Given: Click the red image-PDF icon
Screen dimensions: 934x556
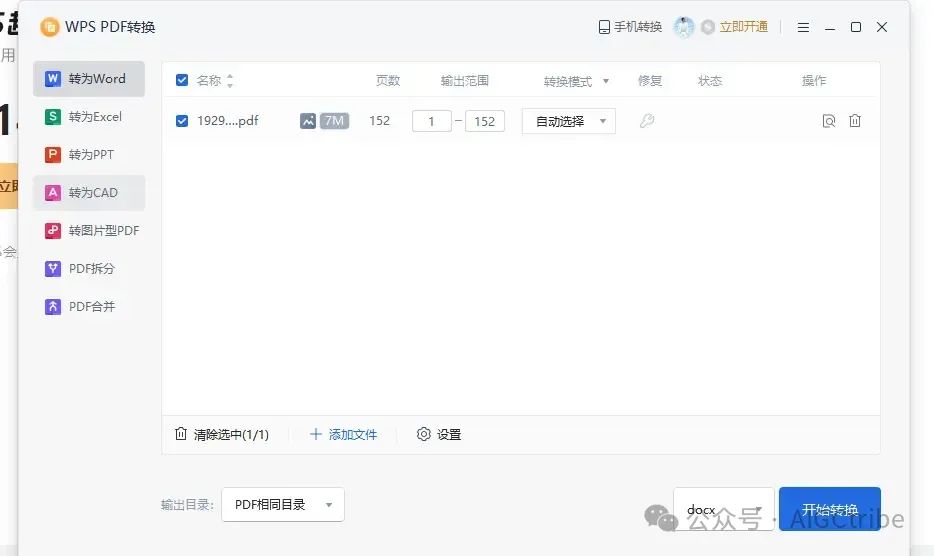Looking at the screenshot, I should tap(53, 231).
